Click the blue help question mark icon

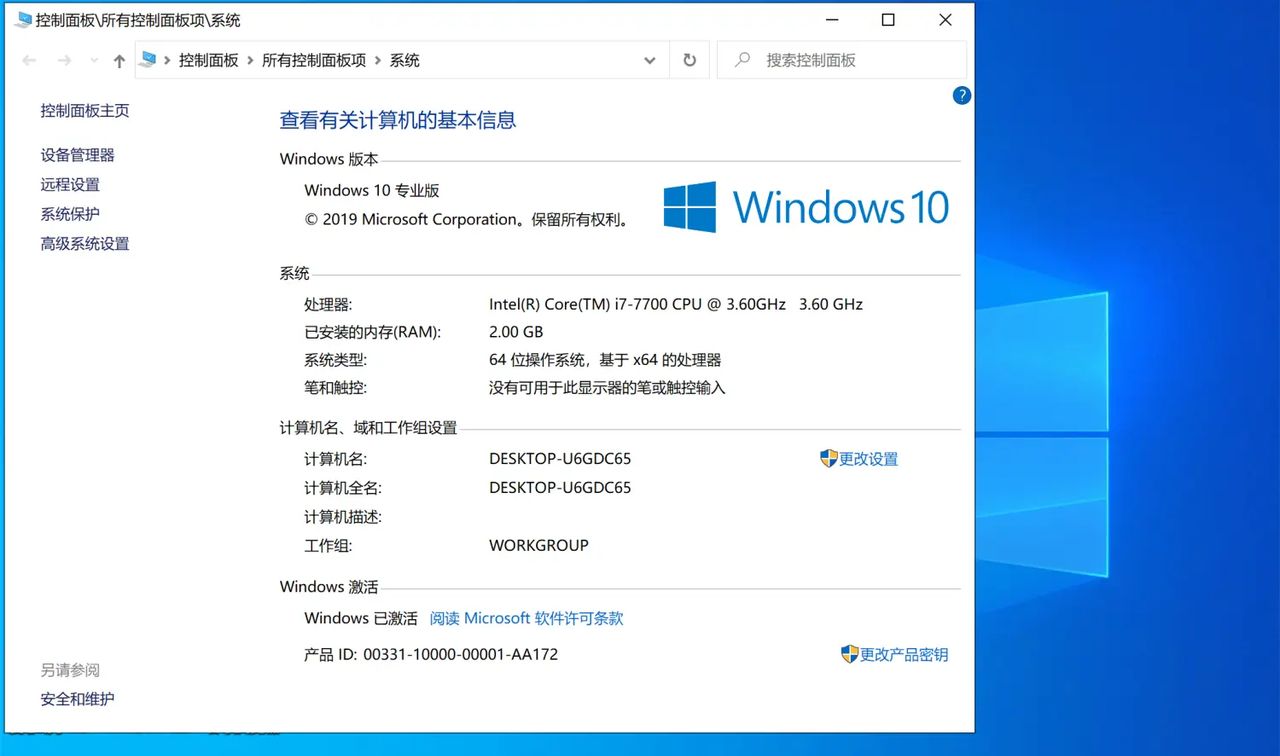pyautogui.click(x=961, y=95)
